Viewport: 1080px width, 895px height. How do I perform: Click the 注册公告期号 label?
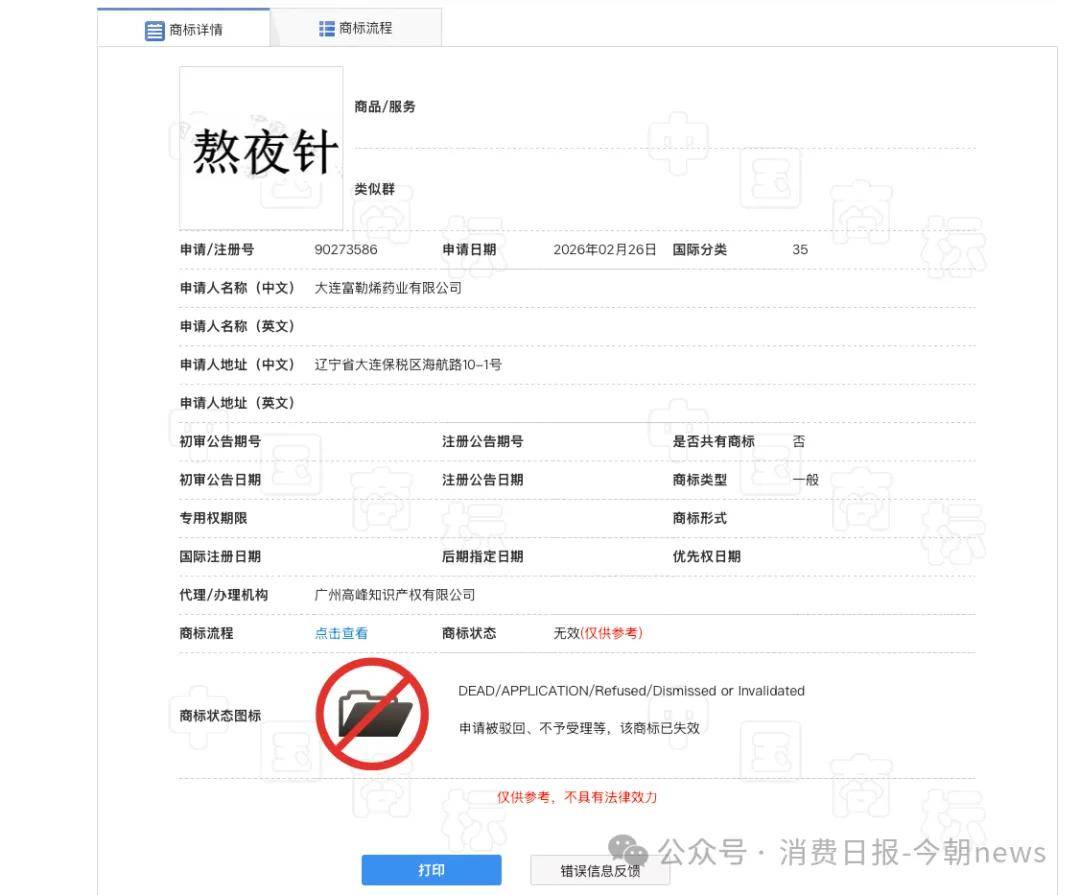[483, 441]
